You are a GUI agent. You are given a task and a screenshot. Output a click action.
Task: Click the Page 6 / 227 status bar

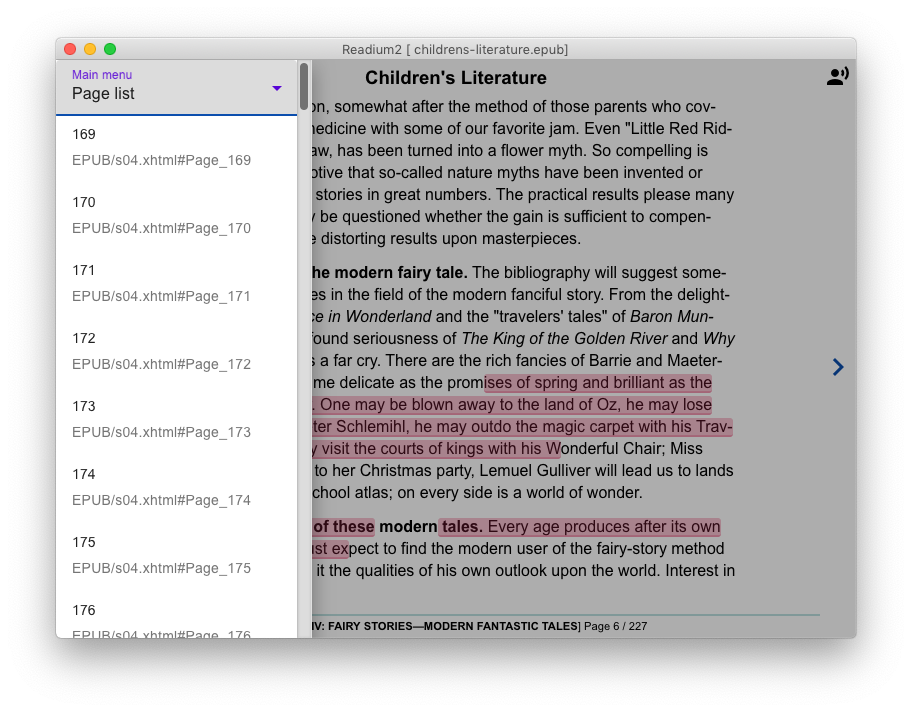(614, 626)
